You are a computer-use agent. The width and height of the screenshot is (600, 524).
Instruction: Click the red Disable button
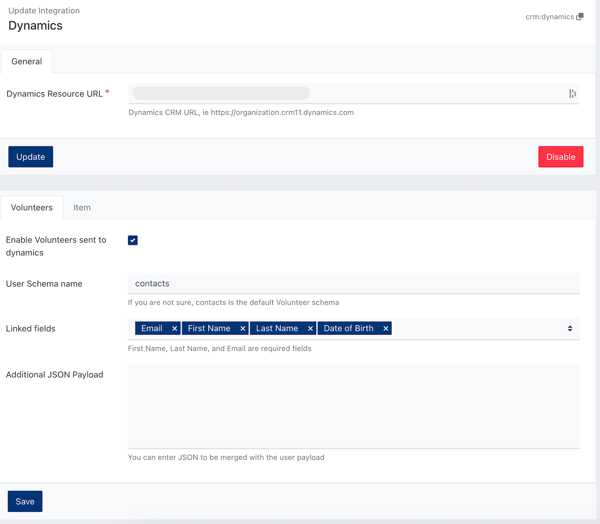[x=561, y=157]
